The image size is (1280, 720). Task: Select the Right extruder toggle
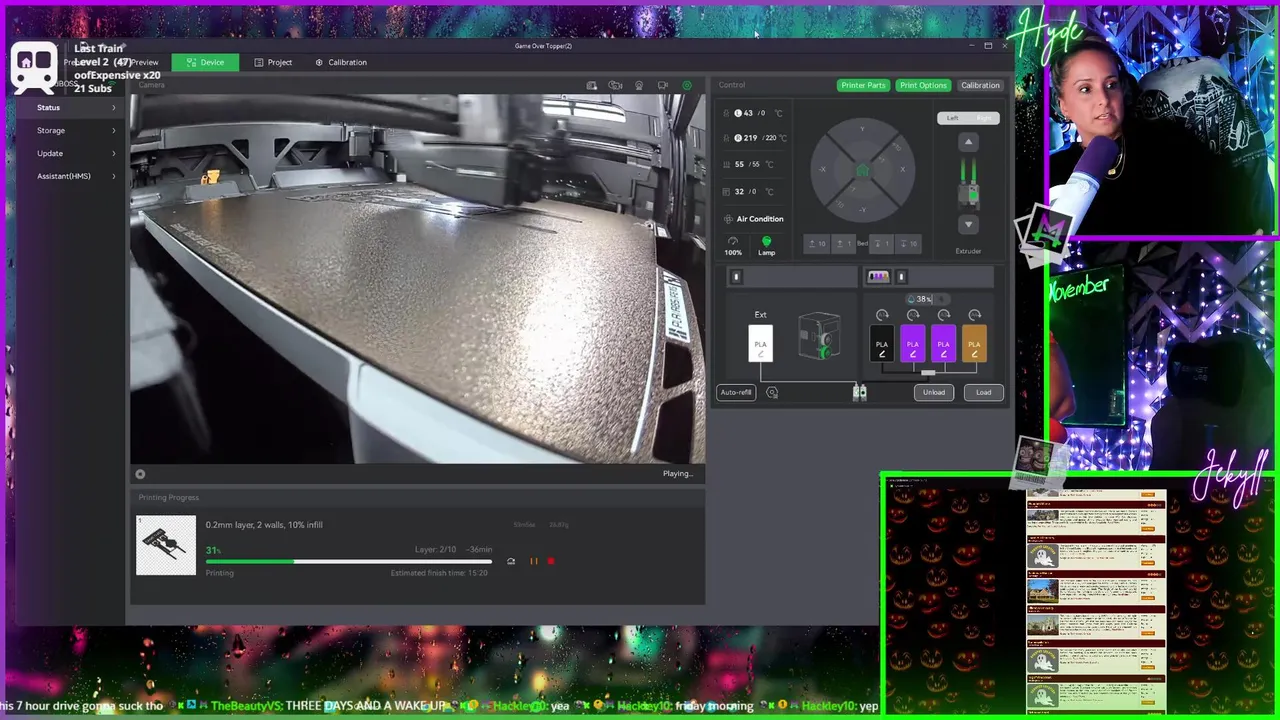pos(984,118)
